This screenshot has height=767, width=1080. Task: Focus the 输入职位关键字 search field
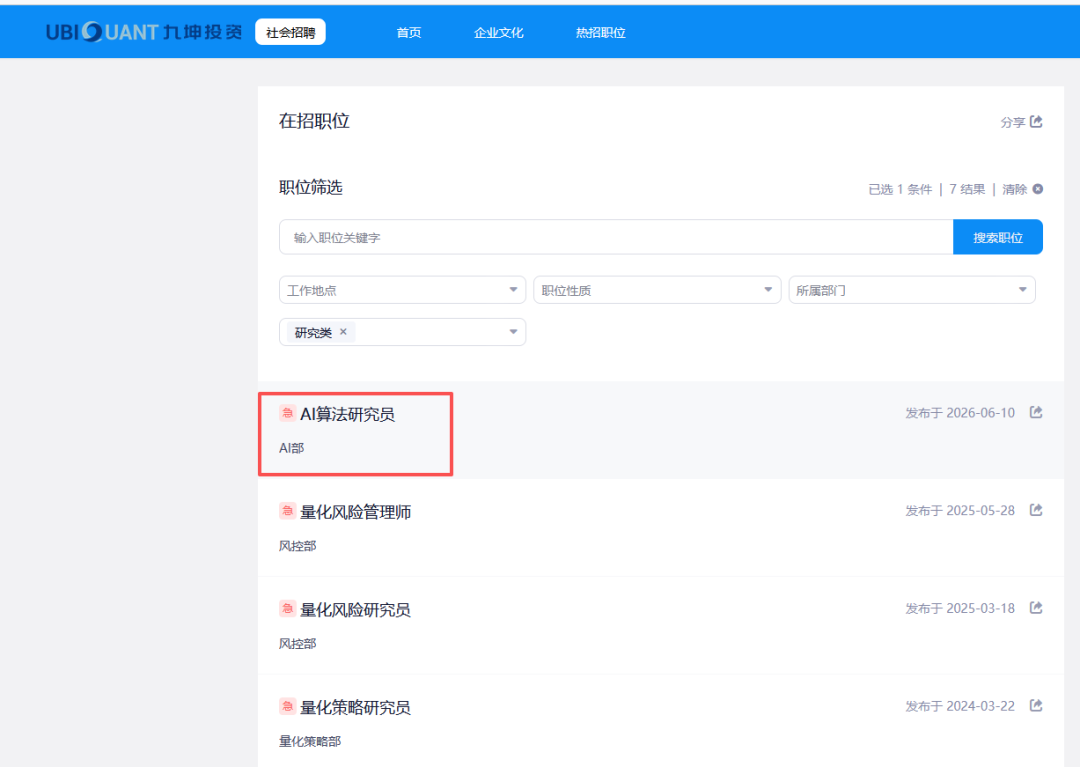point(616,238)
